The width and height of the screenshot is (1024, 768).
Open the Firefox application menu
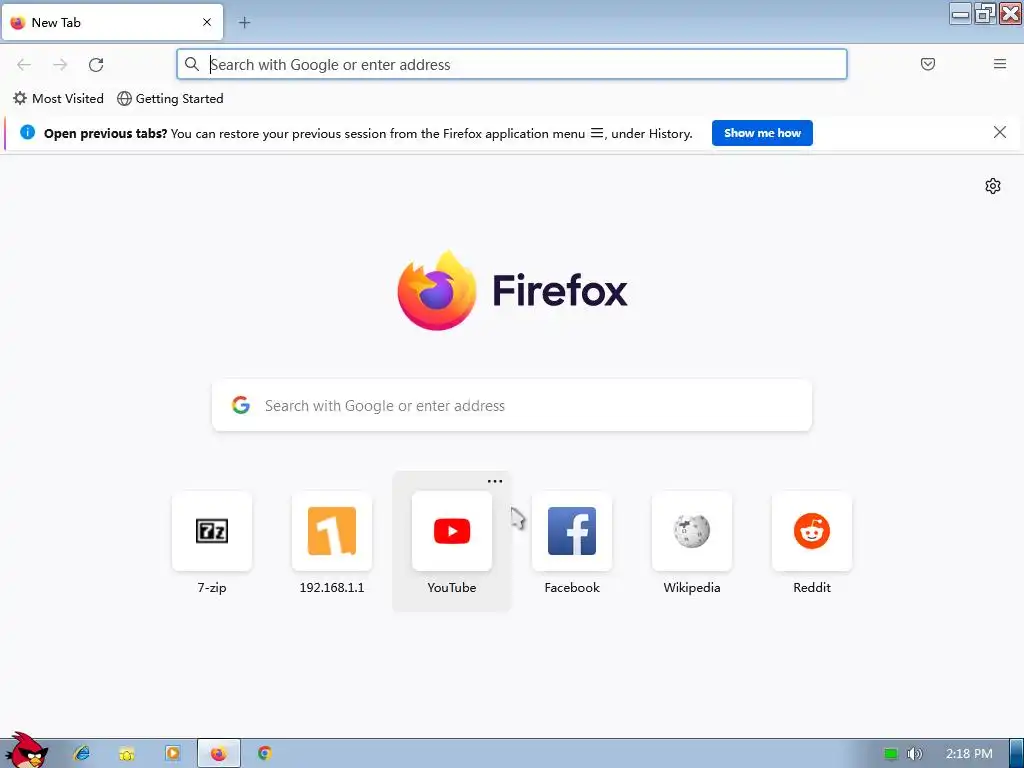point(999,64)
